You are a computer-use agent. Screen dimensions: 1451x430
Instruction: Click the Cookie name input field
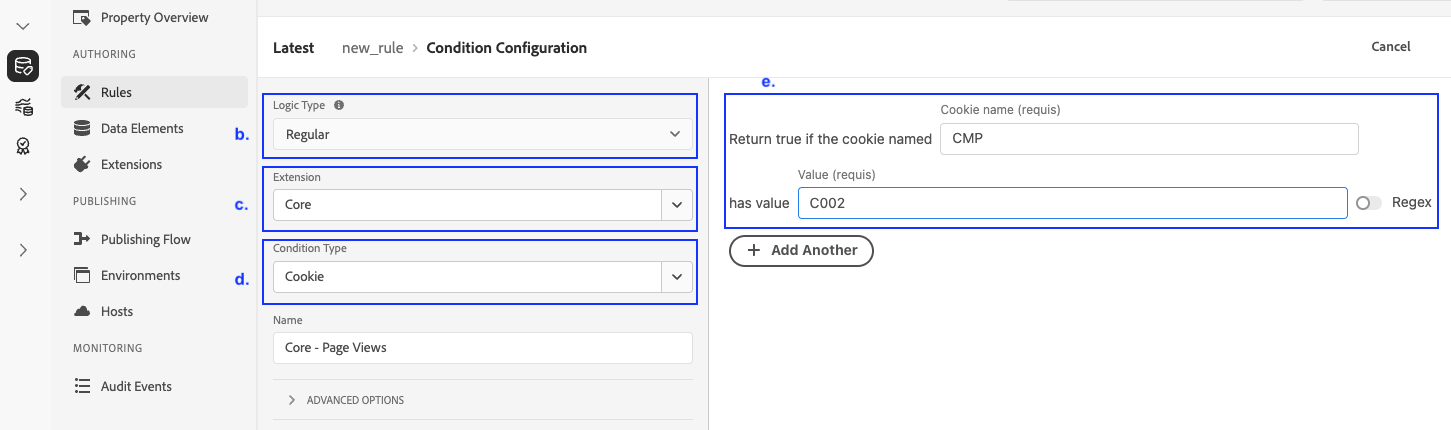click(x=1149, y=139)
